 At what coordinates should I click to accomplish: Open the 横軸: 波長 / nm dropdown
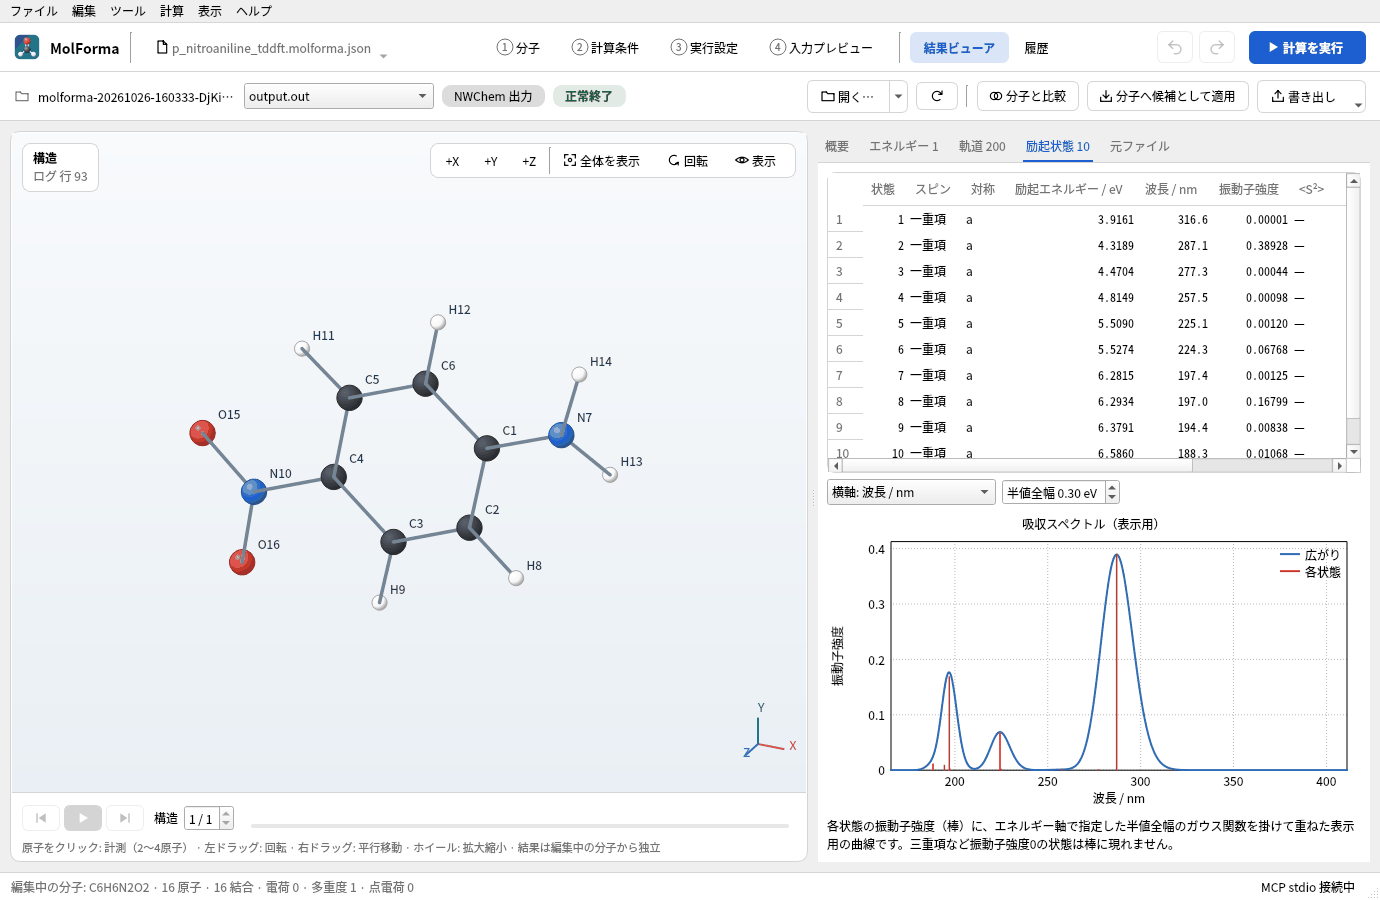coord(911,492)
